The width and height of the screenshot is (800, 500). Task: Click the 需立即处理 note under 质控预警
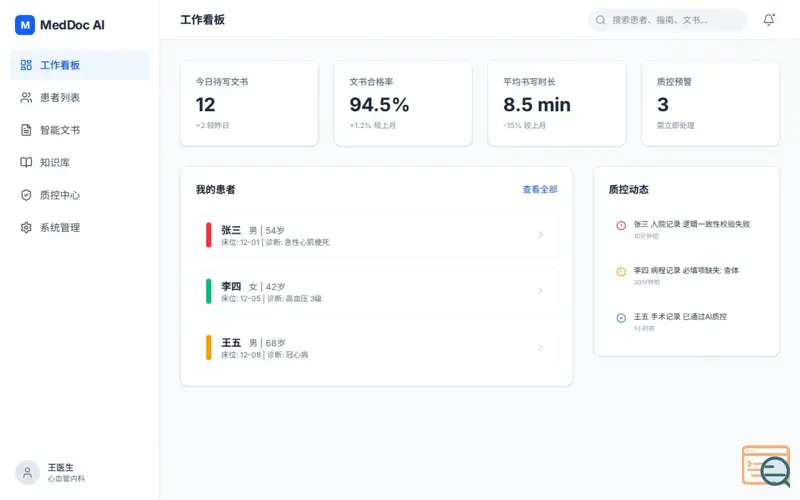(x=676, y=126)
